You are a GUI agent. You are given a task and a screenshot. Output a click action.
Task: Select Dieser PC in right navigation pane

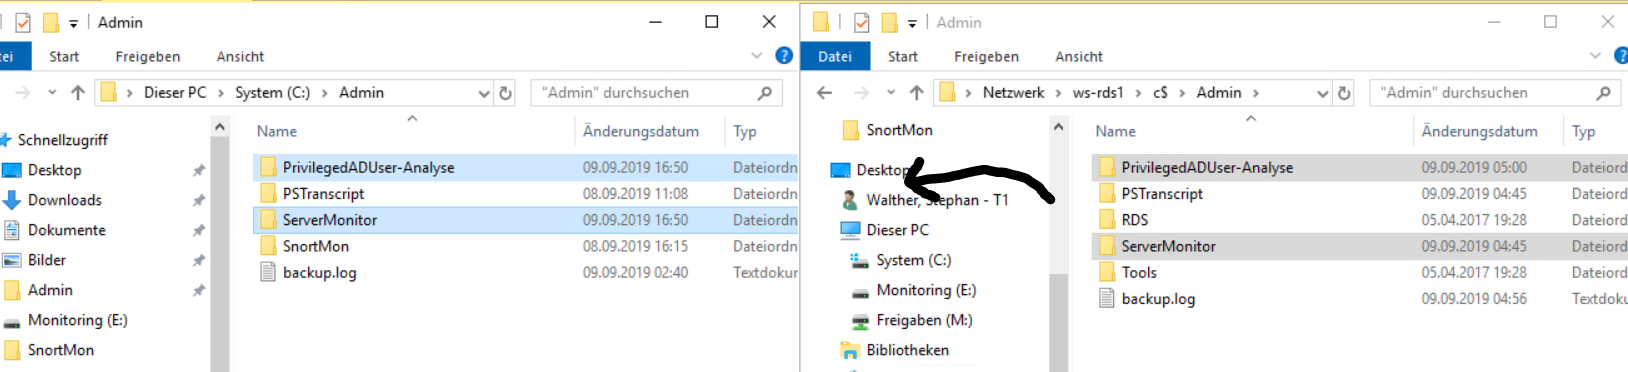(x=897, y=230)
